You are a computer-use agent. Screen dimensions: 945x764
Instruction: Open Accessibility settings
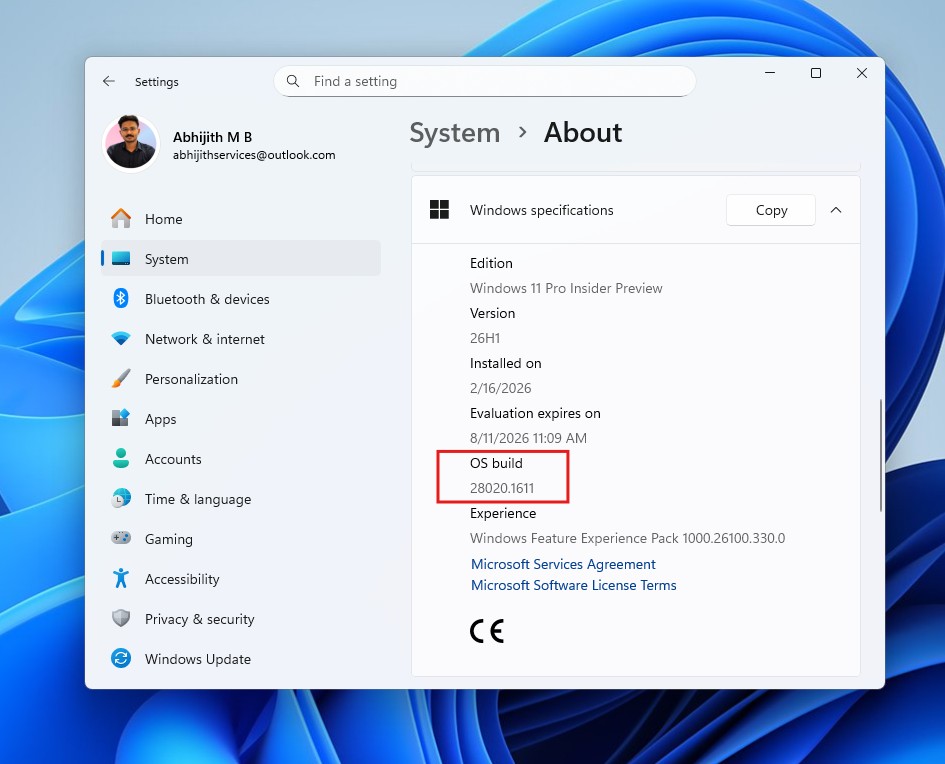[182, 578]
